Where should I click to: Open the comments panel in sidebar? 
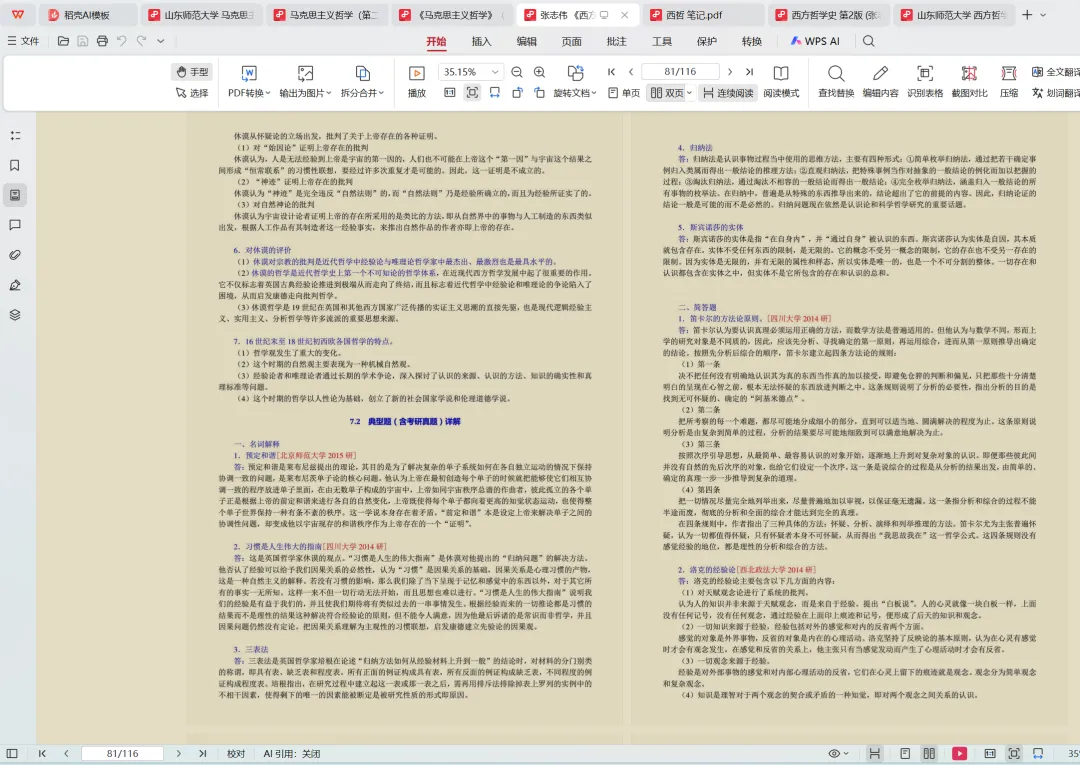coord(15,225)
